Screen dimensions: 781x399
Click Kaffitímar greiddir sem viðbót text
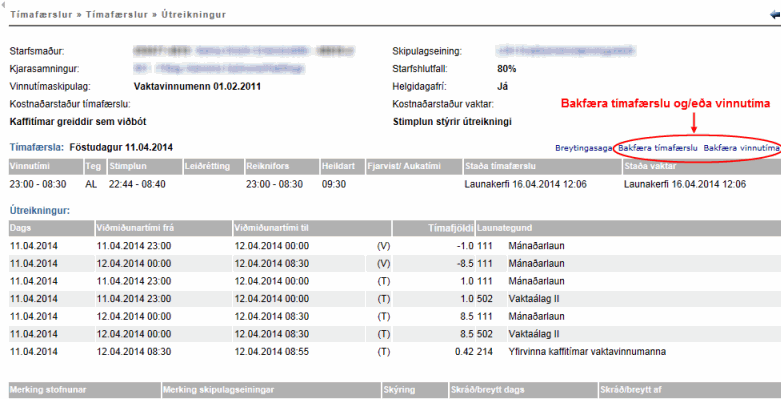click(78, 122)
